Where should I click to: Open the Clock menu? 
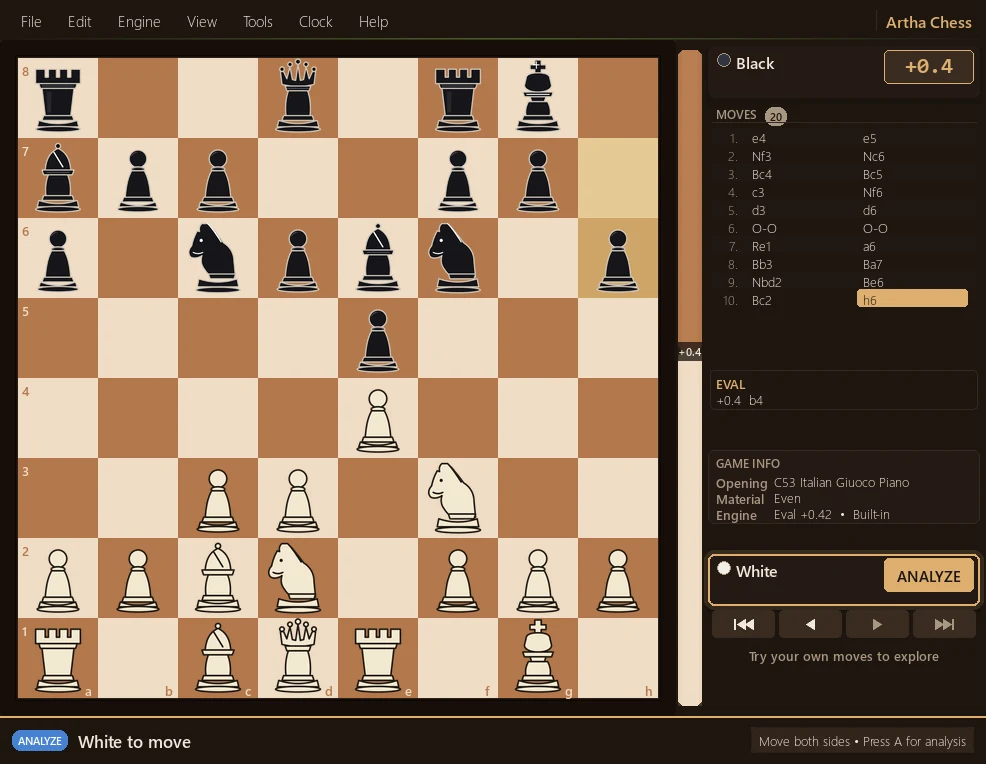point(316,21)
